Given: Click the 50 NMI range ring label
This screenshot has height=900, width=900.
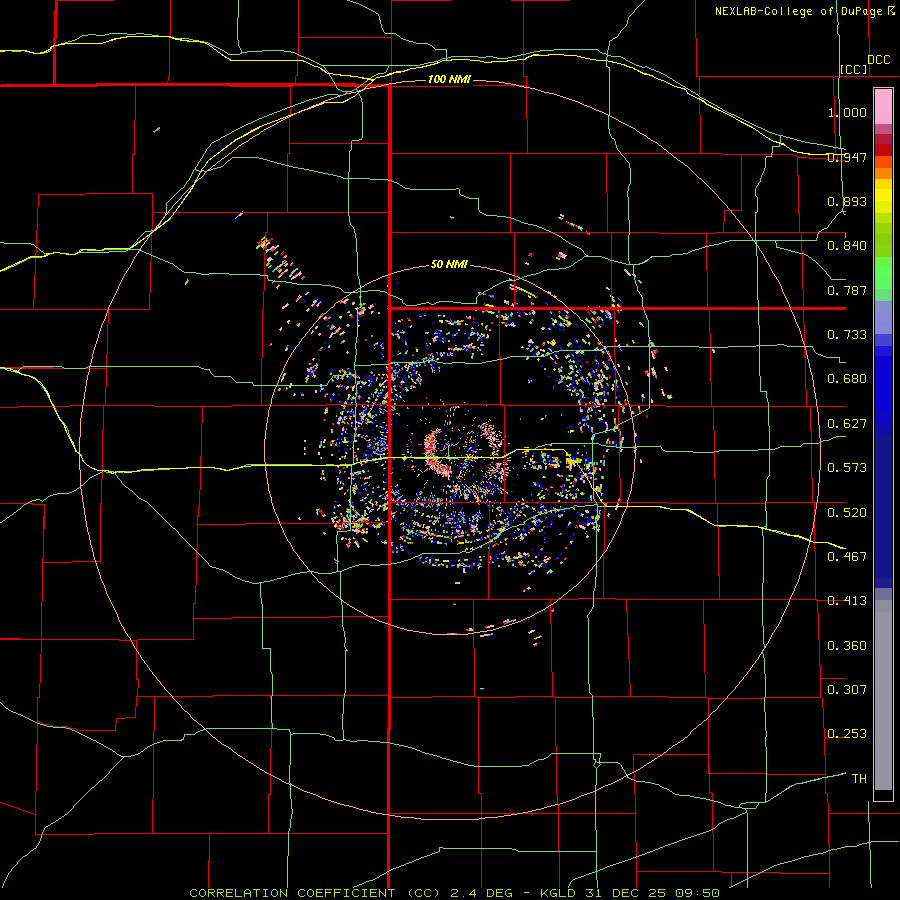Looking at the screenshot, I should tap(449, 265).
